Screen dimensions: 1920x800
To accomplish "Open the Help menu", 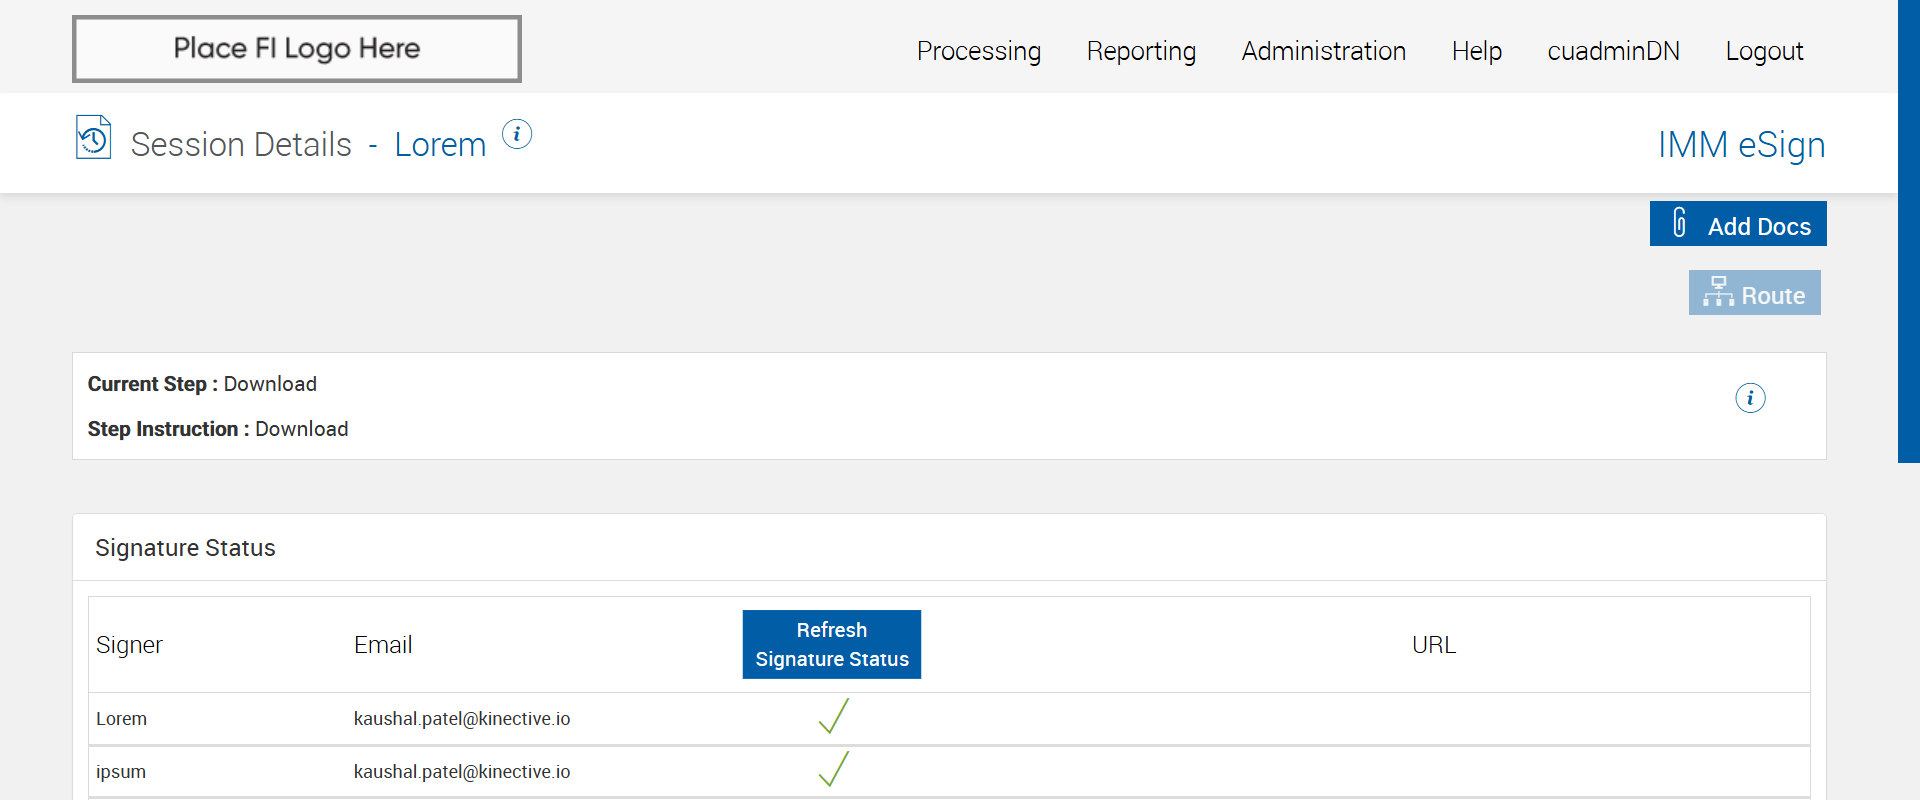I will tap(1476, 51).
